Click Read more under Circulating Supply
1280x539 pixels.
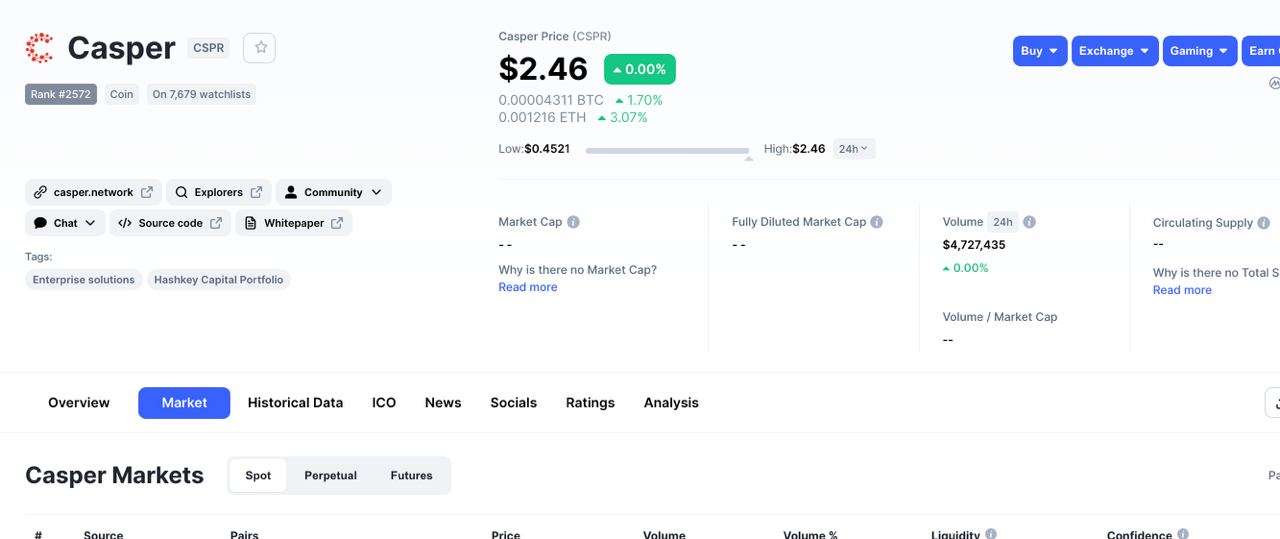tap(1182, 290)
